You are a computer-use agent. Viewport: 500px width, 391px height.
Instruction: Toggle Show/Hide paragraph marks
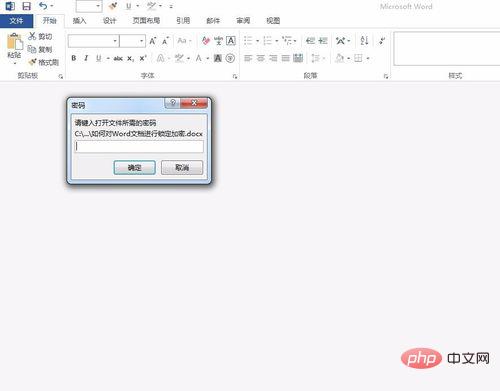(x=382, y=41)
